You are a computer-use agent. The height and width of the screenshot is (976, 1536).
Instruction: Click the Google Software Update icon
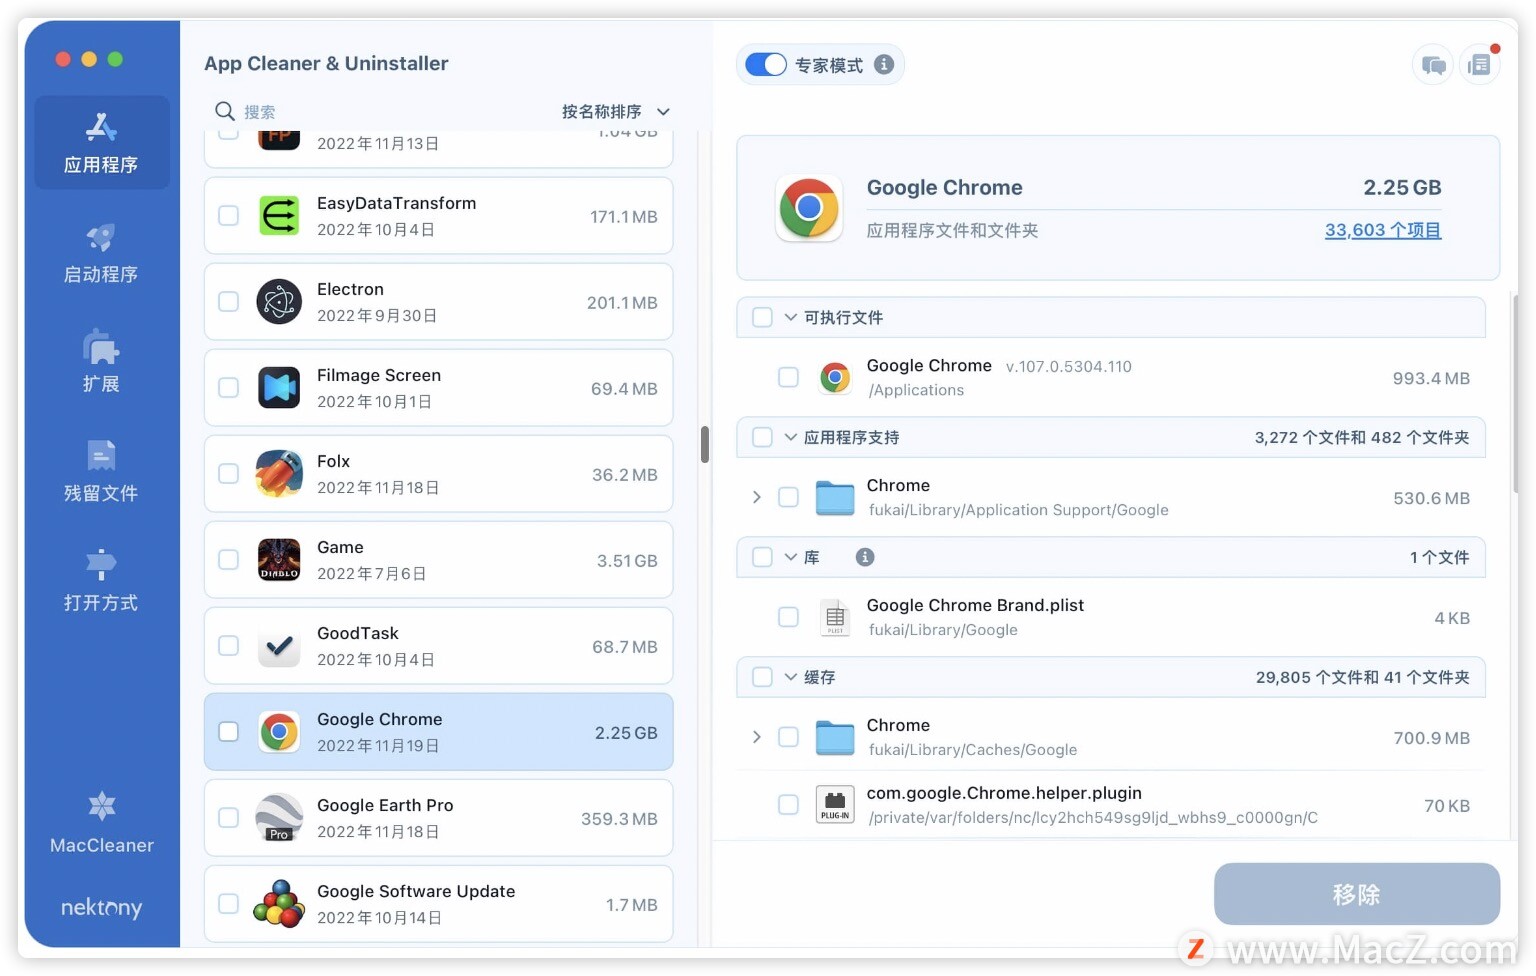(x=279, y=904)
